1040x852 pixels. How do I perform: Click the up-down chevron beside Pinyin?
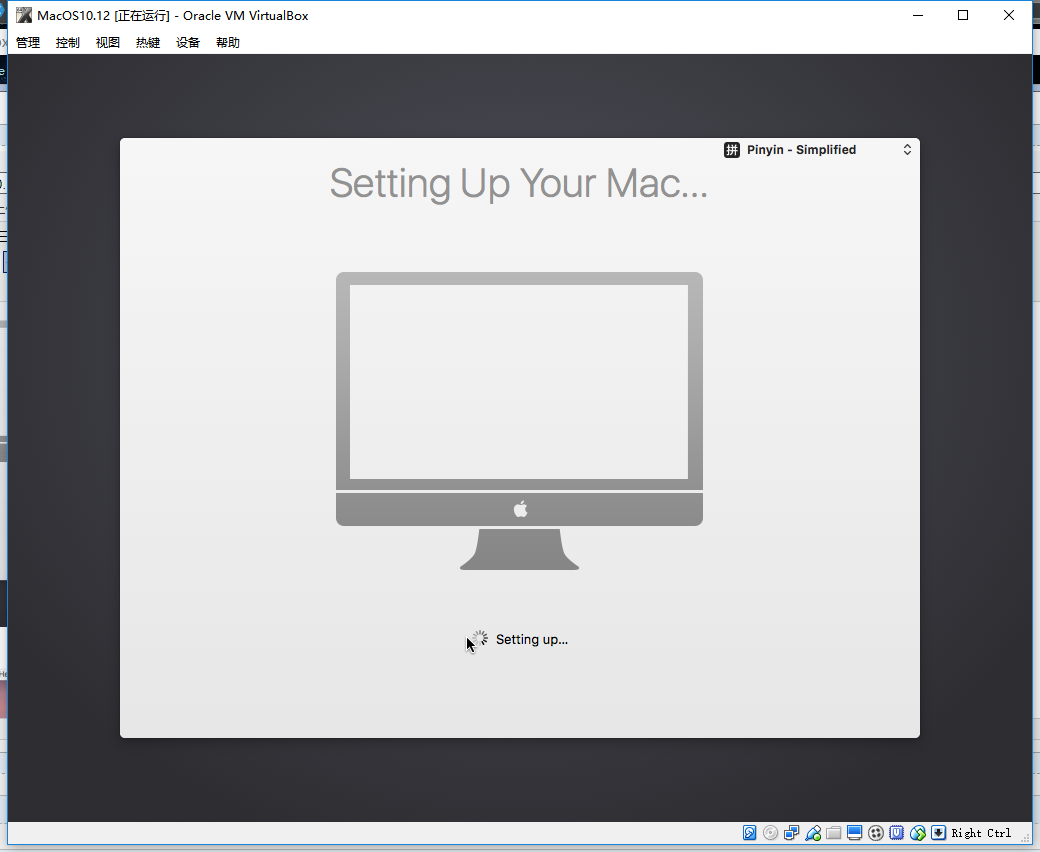tap(907, 150)
